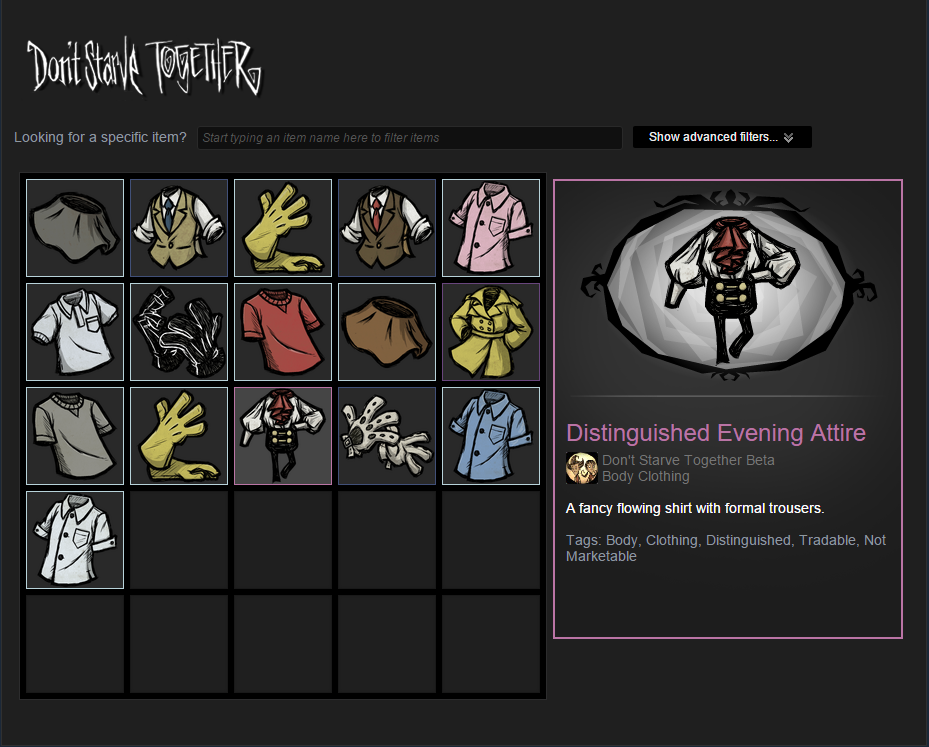This screenshot has height=747, width=929.
Task: Select the blue tie tan vest item
Action: click(179, 228)
